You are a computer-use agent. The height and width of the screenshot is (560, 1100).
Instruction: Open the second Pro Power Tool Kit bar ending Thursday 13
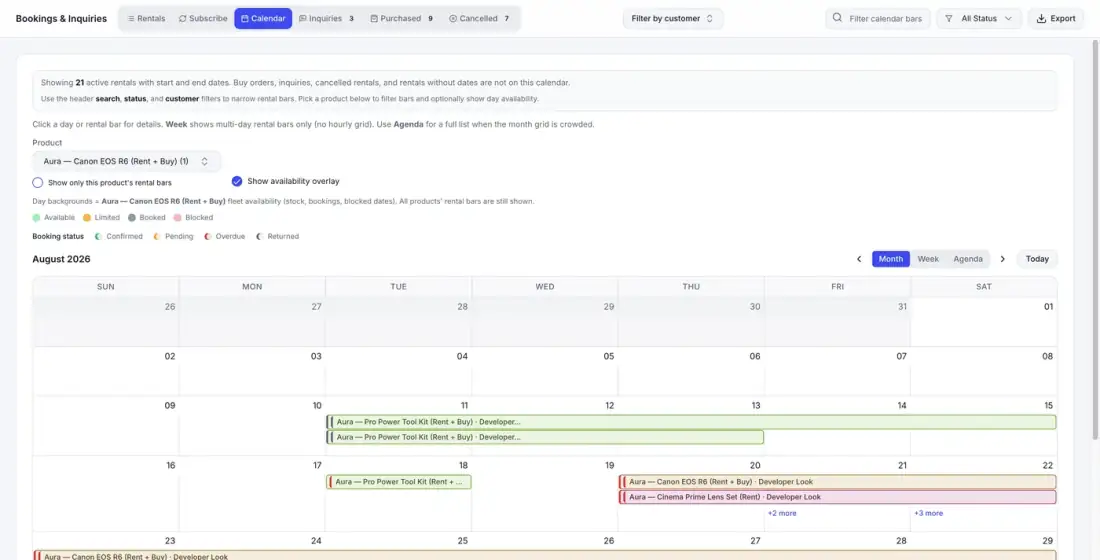coord(544,437)
